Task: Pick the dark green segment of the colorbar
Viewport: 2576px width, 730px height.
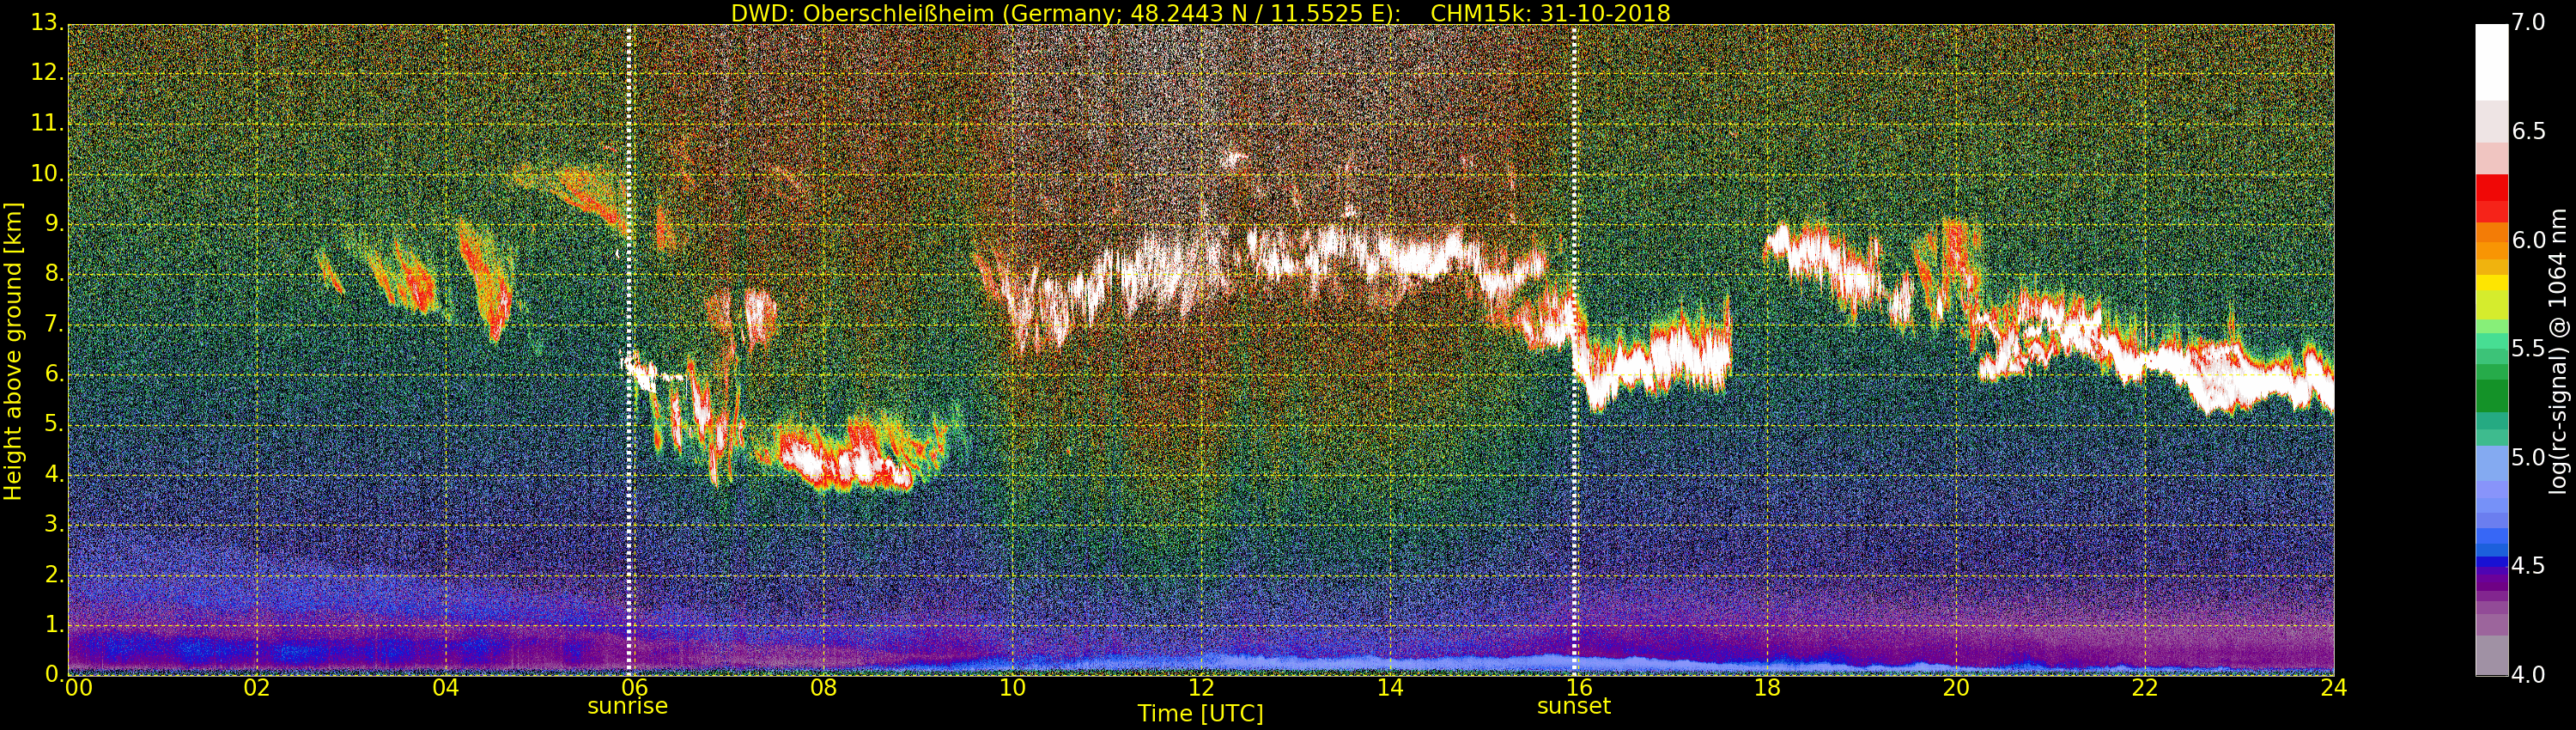Action: pyautogui.click(x=2491, y=397)
